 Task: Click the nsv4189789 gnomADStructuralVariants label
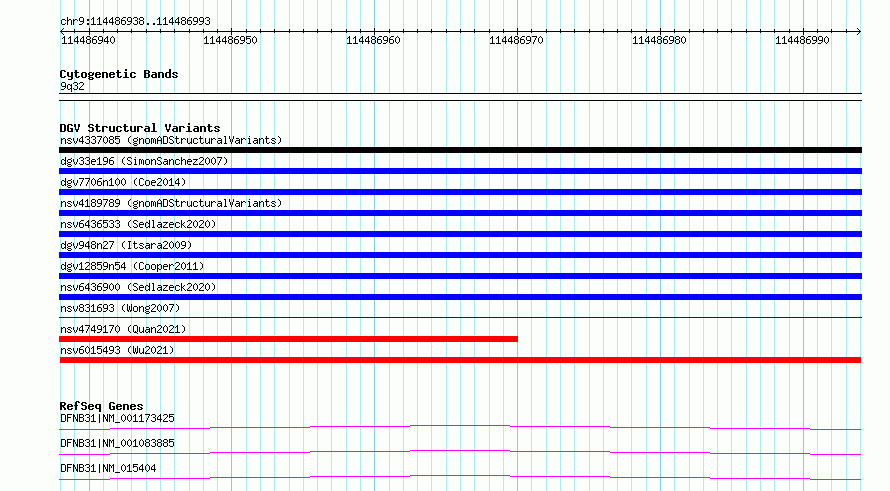click(x=171, y=203)
